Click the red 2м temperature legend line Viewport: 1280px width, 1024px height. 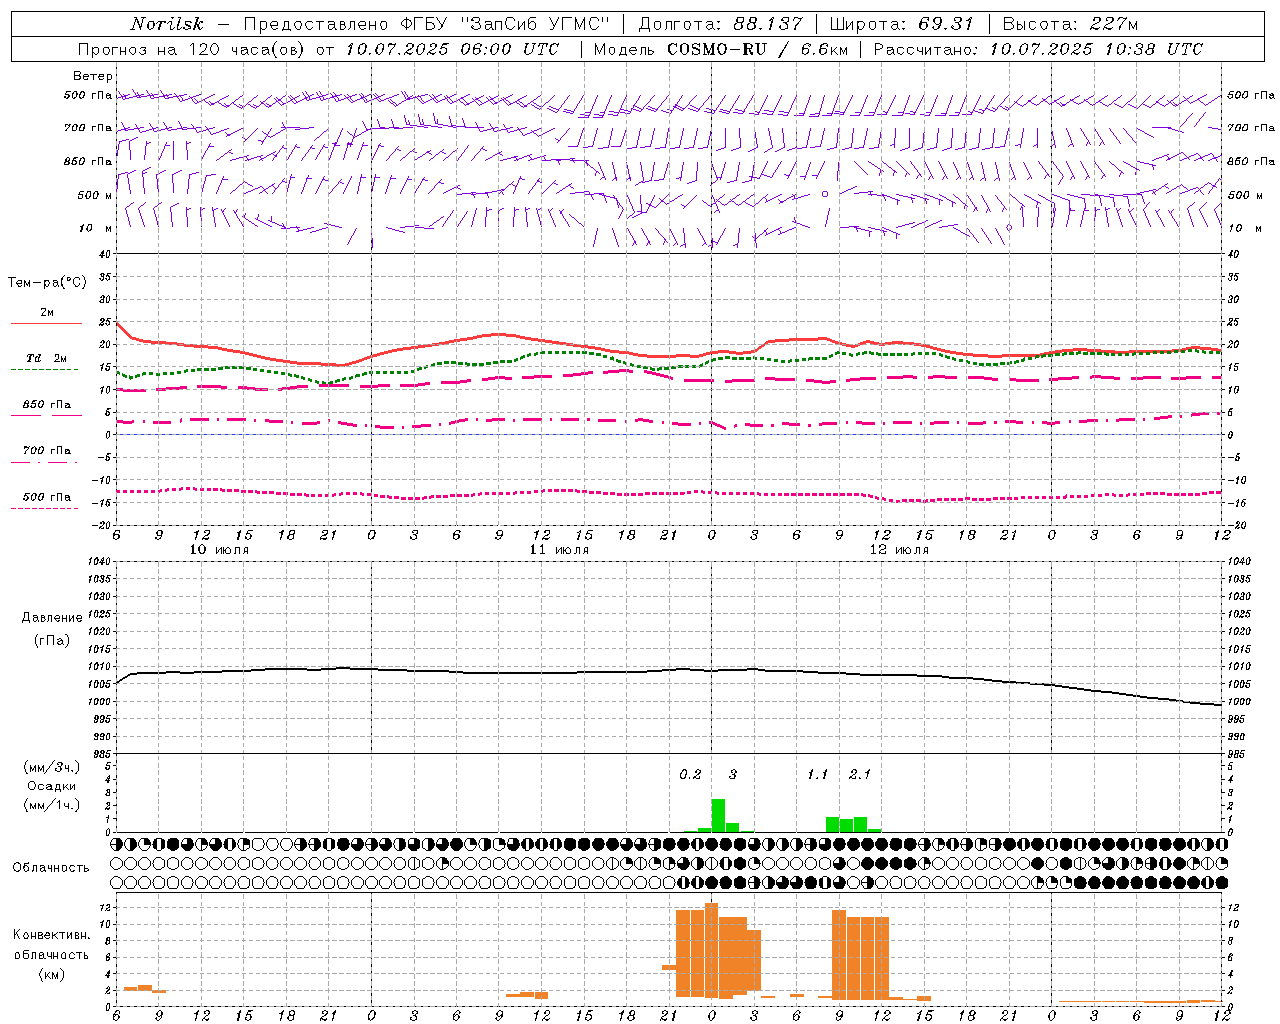pos(46,323)
